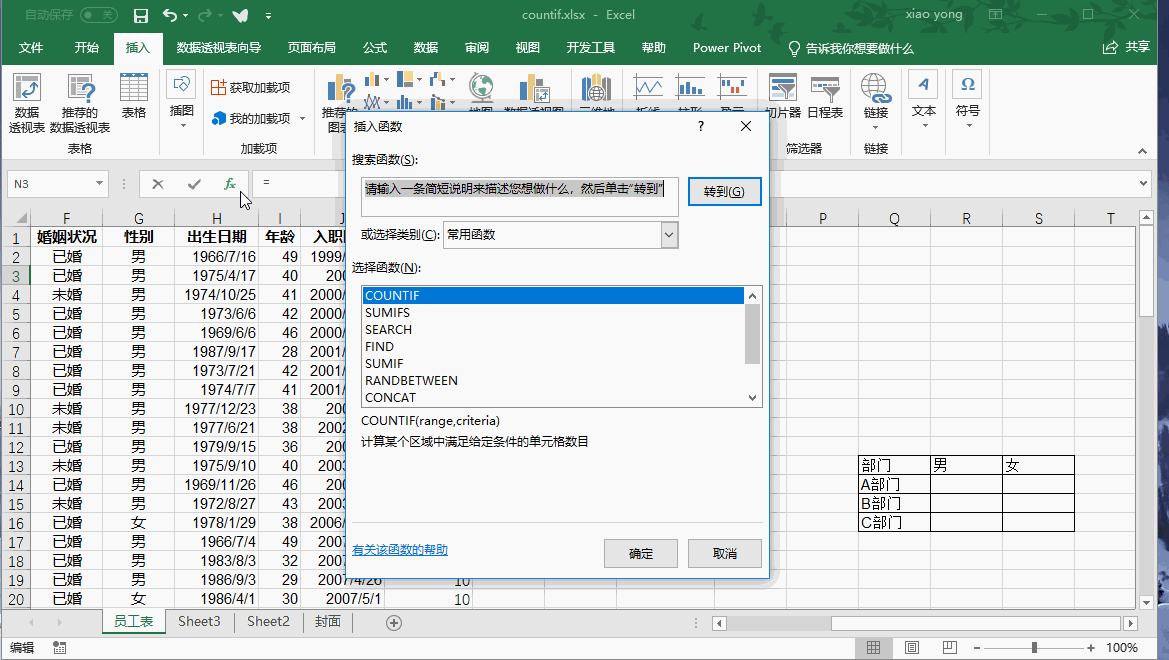Open the 3D Map (三维地图) icon

tap(596, 89)
